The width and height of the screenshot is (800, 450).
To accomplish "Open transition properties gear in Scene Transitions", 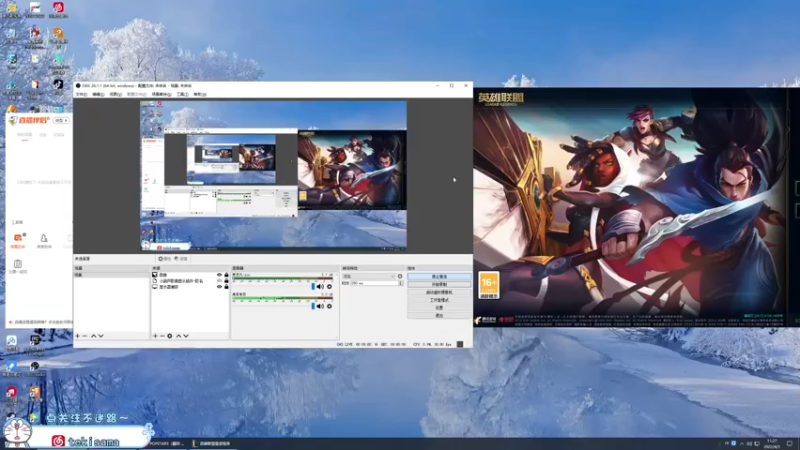I will coord(400,276).
